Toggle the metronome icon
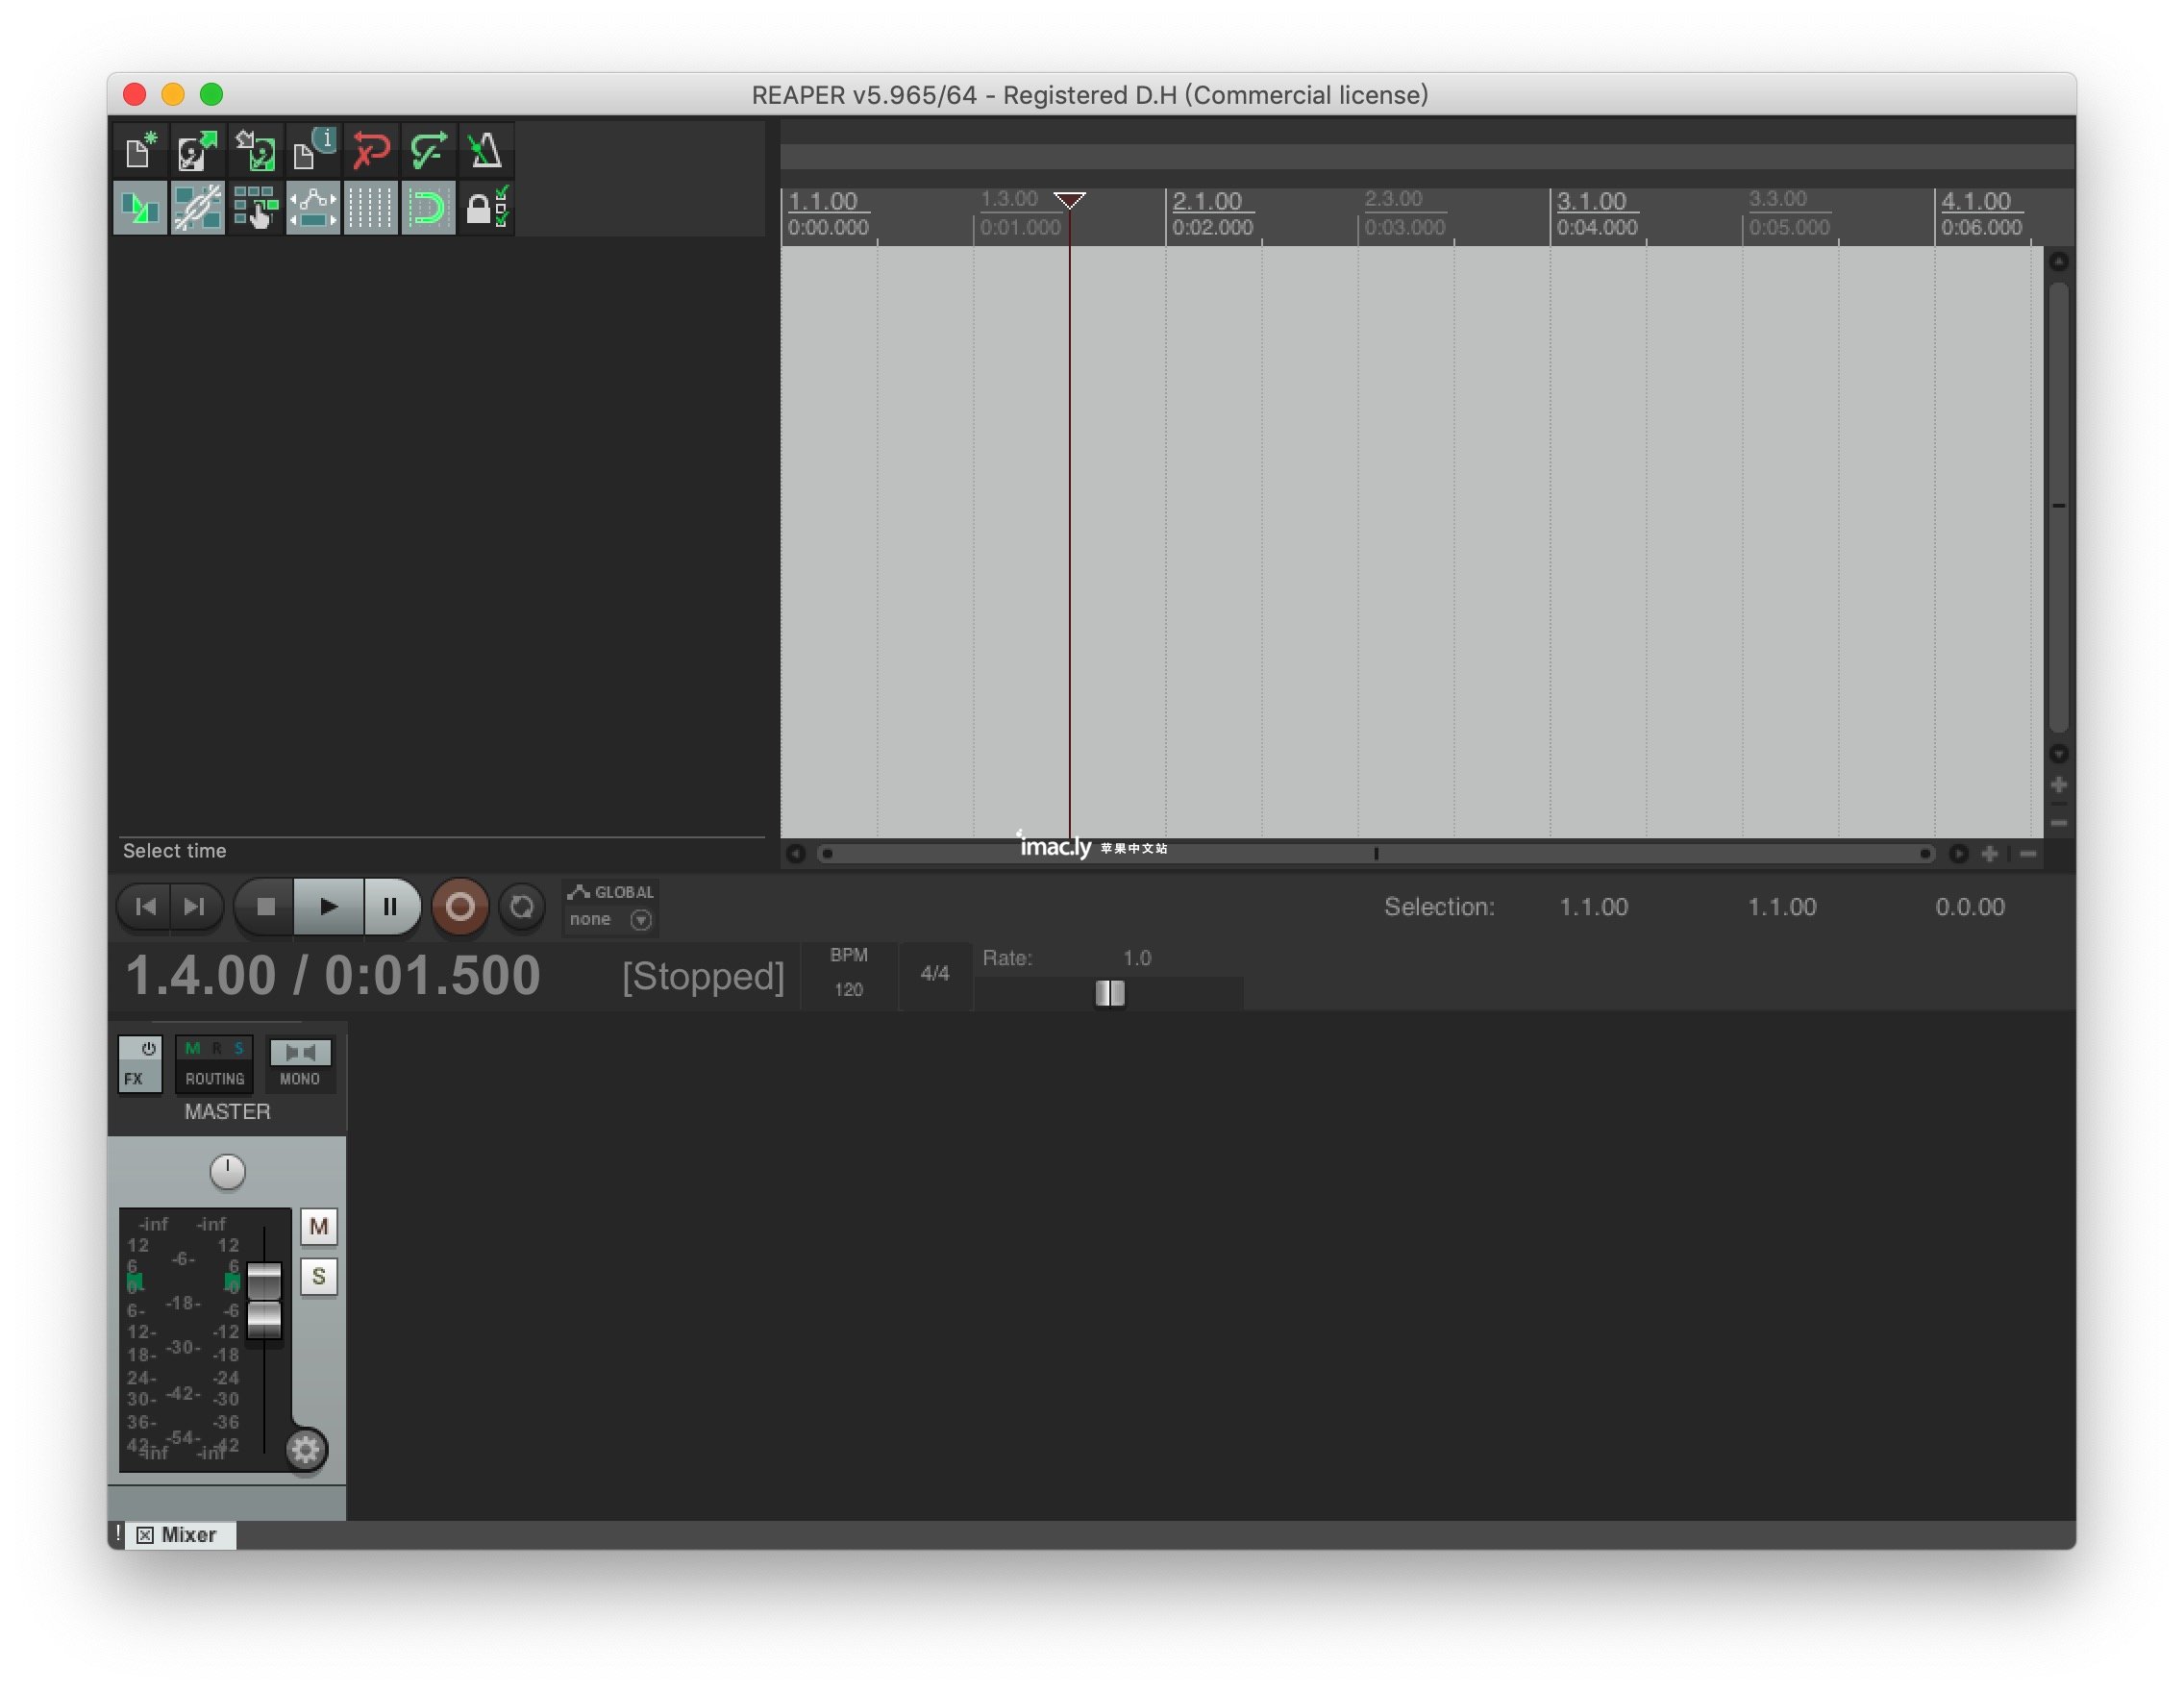Screen dimensions: 2184x1692 tap(486, 151)
